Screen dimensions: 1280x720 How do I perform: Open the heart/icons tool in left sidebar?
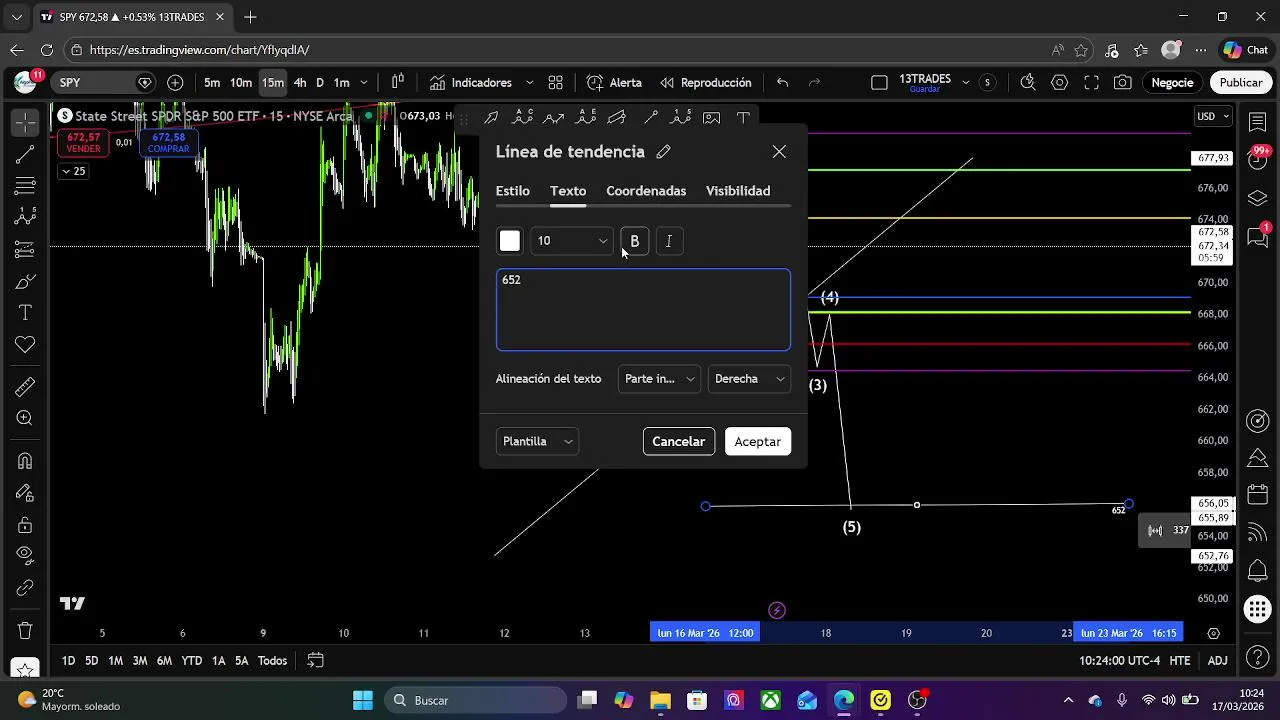(25, 345)
